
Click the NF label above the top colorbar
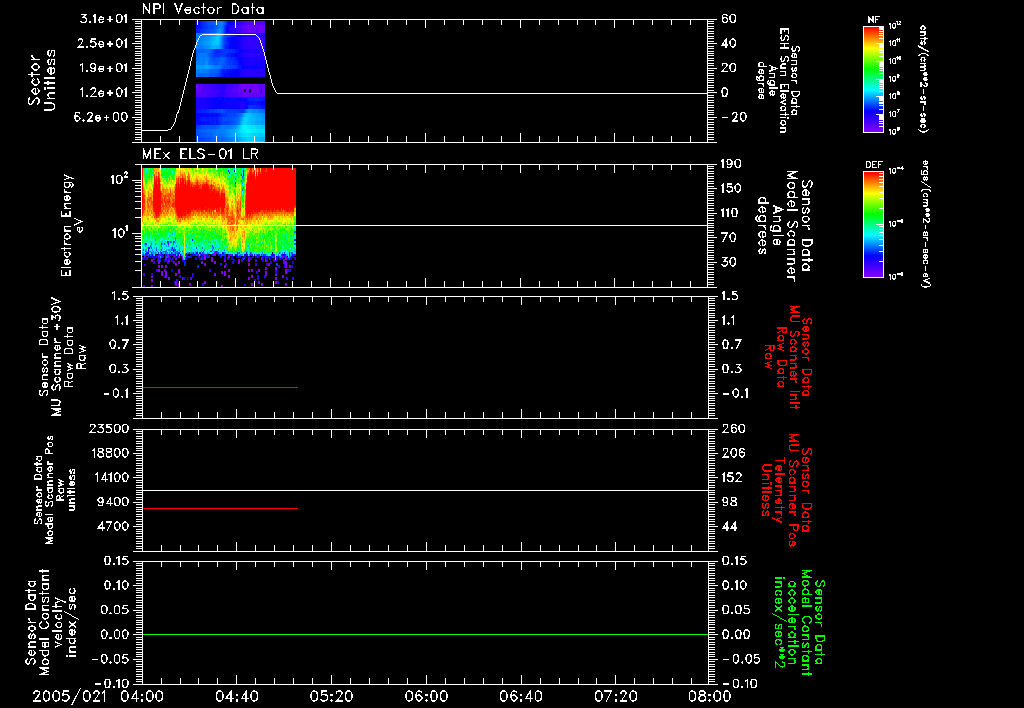click(873, 20)
